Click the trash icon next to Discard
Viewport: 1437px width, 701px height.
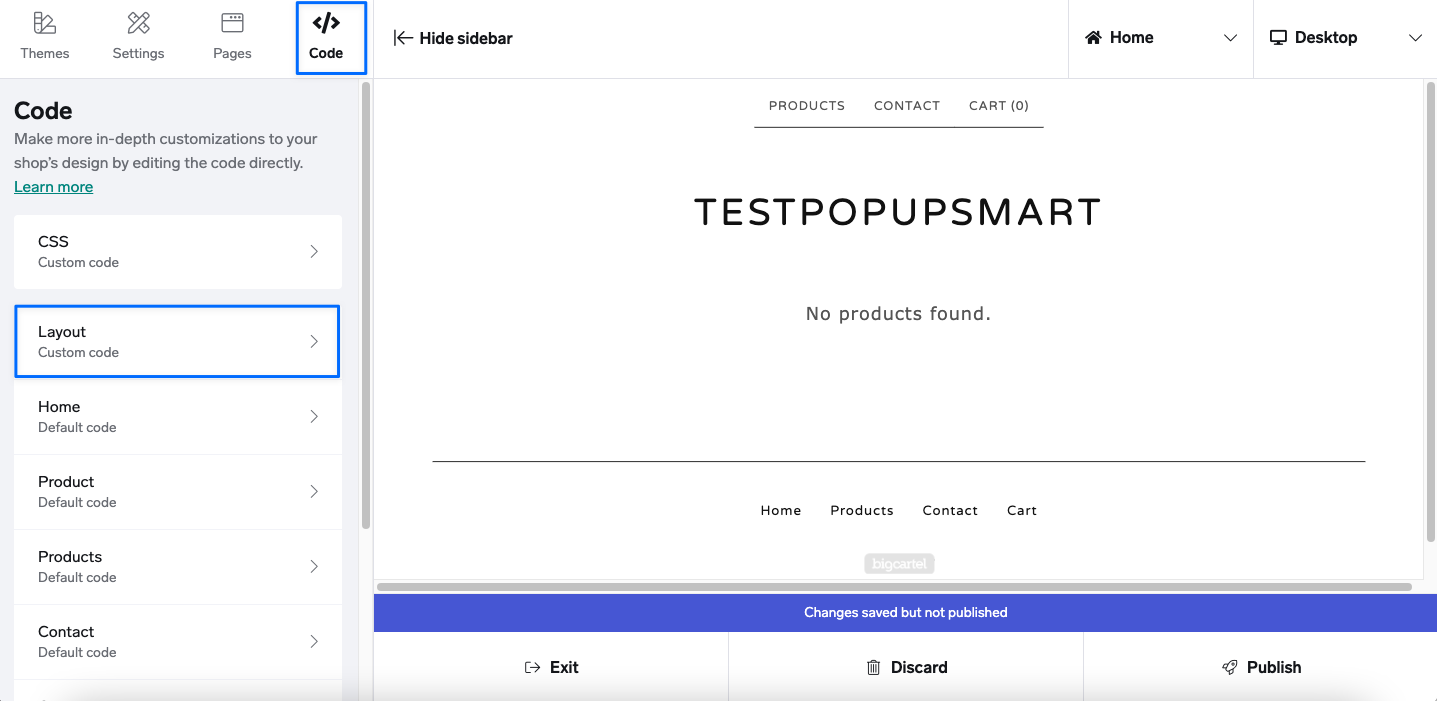point(874,667)
